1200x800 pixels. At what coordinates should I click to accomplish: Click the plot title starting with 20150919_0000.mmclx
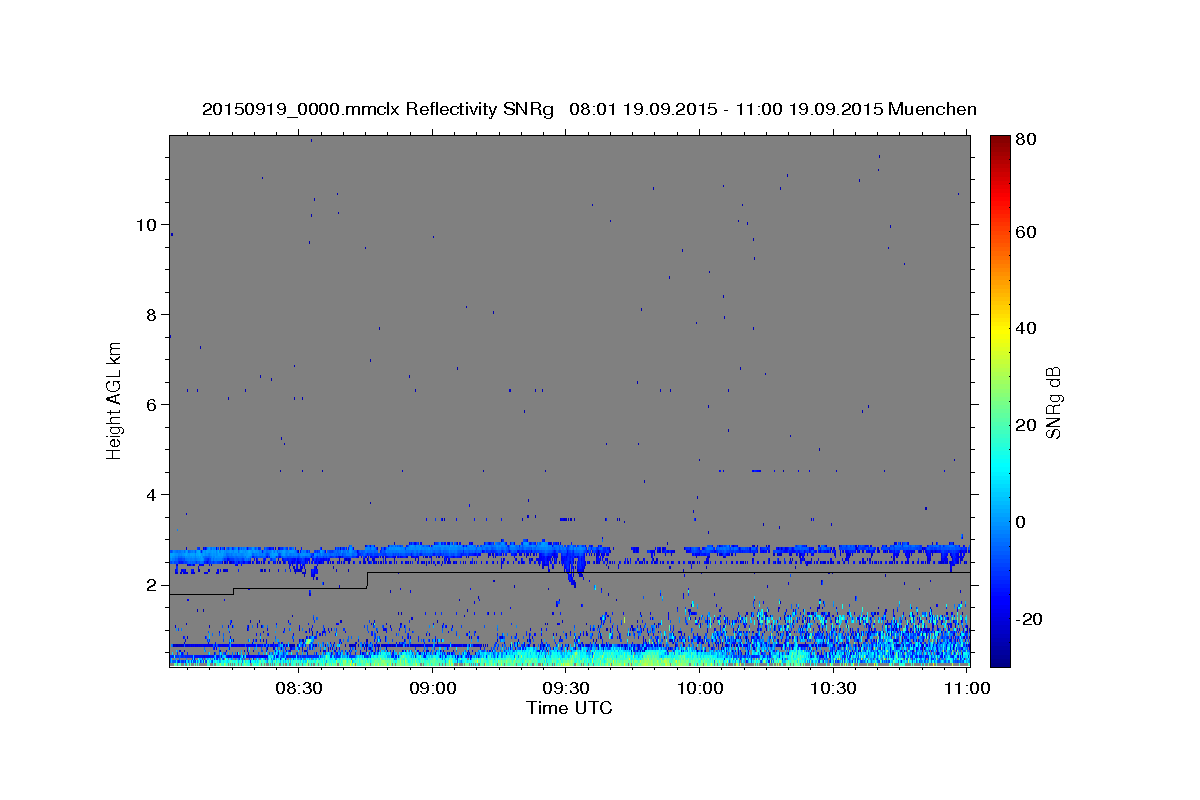(x=589, y=108)
